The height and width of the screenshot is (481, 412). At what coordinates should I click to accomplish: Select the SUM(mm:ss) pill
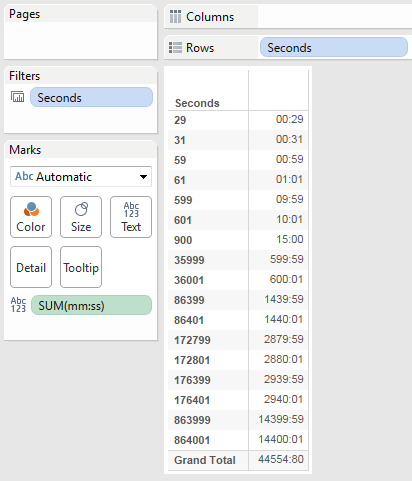coord(91,305)
